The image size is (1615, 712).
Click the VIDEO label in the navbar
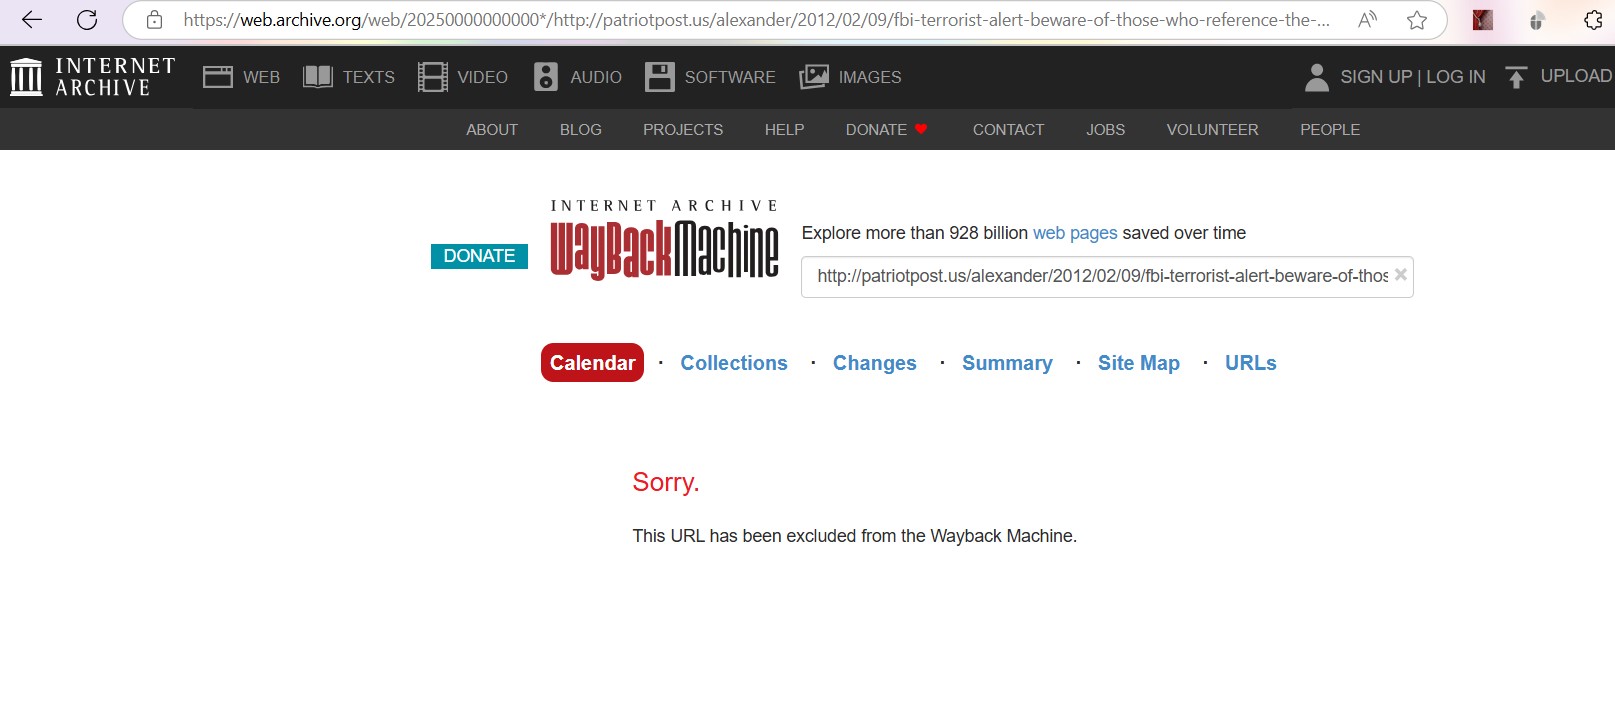[483, 77]
